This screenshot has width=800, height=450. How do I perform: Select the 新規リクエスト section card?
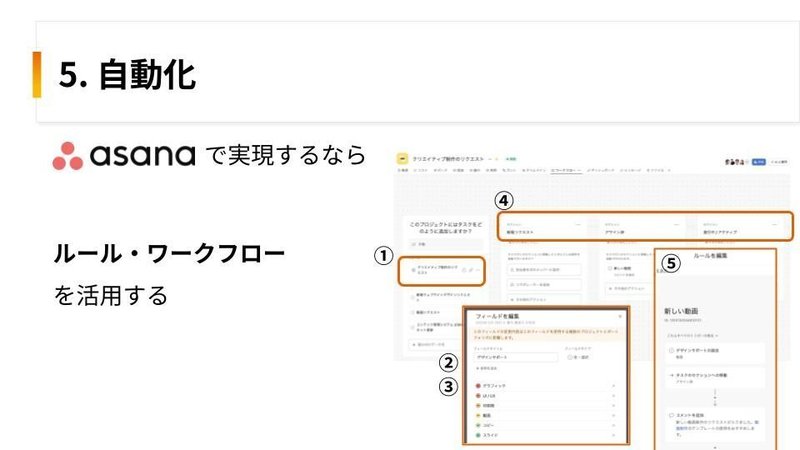pos(544,228)
